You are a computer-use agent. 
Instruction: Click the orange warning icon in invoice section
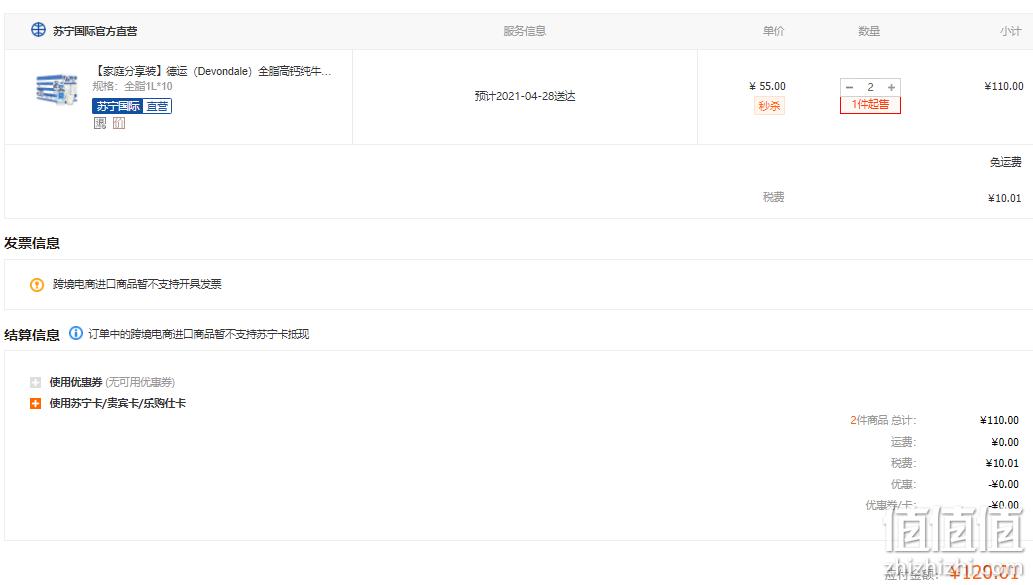37,285
